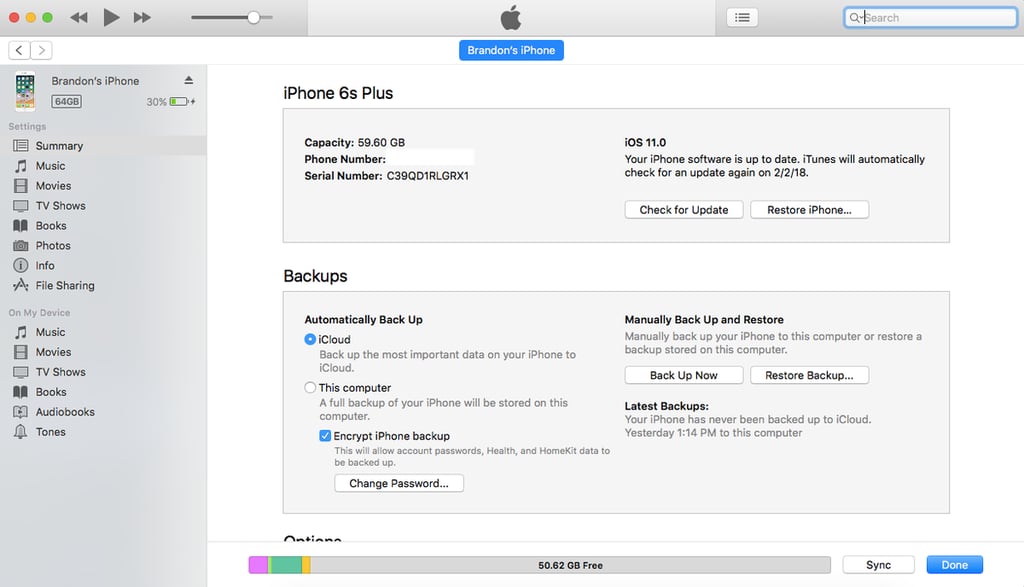Click the blue Done button
1024x587 pixels.
pyautogui.click(x=955, y=565)
